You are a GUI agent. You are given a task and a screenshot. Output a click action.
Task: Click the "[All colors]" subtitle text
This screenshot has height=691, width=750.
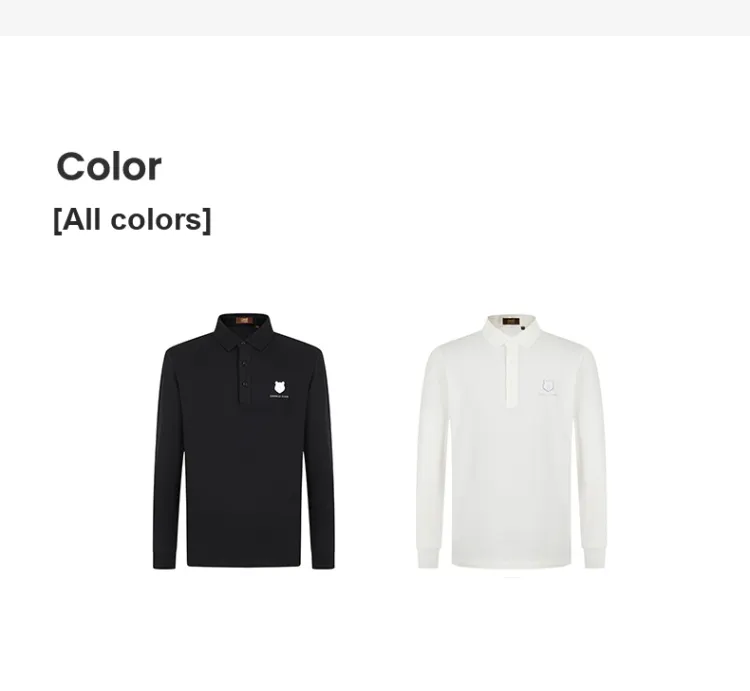[x=132, y=220]
